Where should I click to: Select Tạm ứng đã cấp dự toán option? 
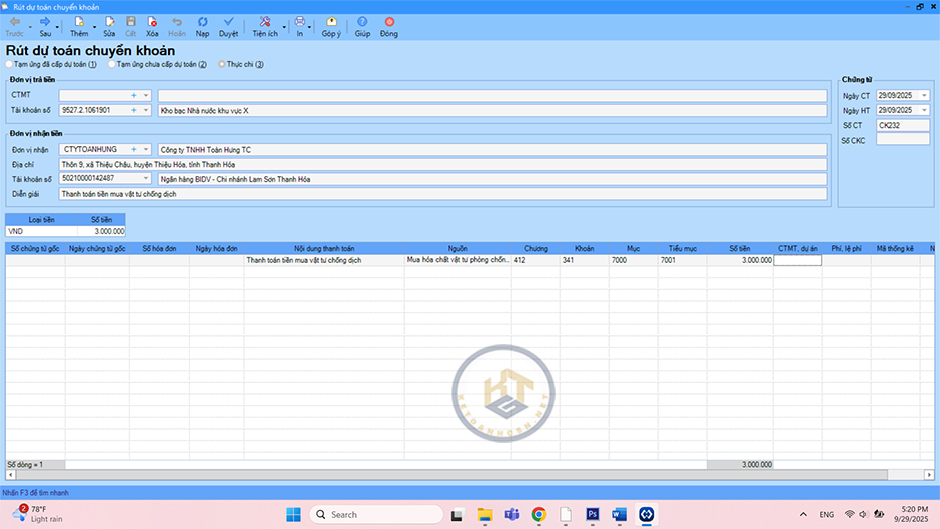pyautogui.click(x=10, y=64)
